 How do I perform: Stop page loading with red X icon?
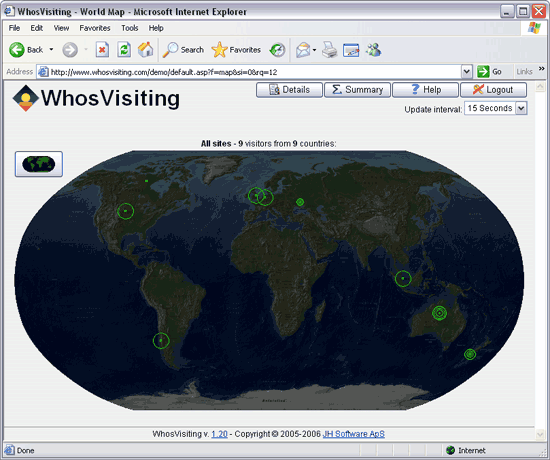tap(102, 50)
